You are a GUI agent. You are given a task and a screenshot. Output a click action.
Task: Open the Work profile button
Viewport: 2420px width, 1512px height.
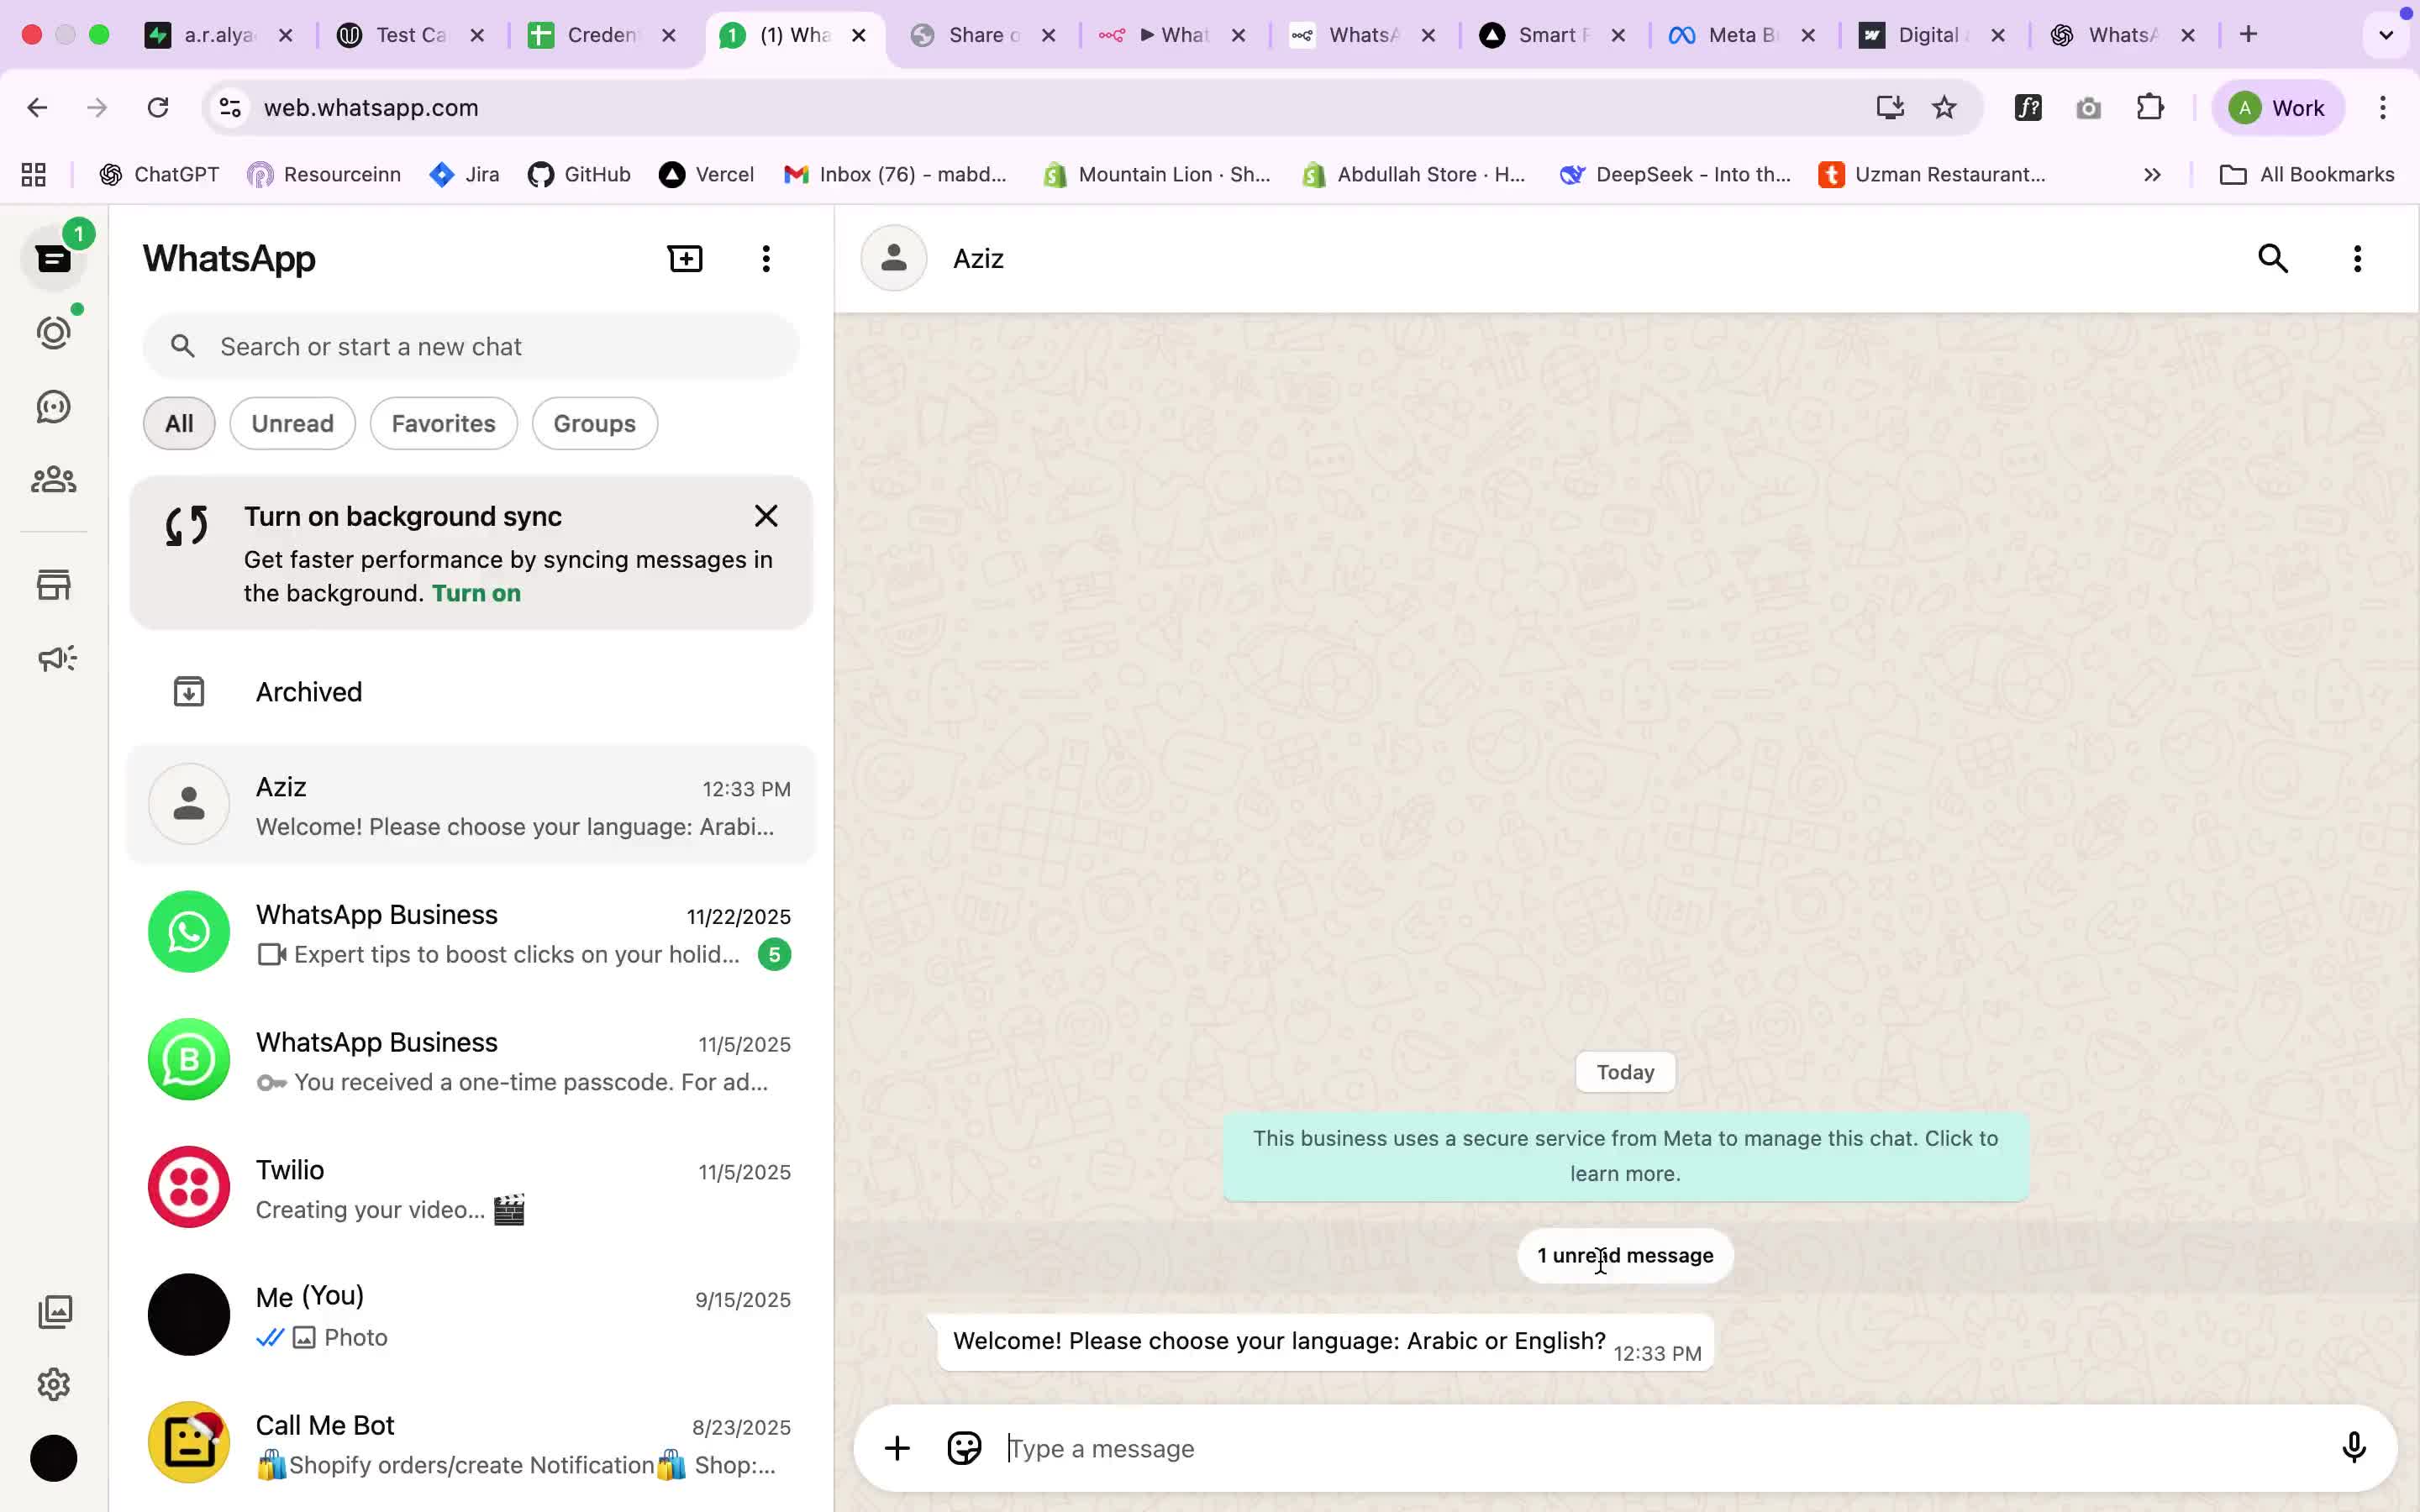2278,107
